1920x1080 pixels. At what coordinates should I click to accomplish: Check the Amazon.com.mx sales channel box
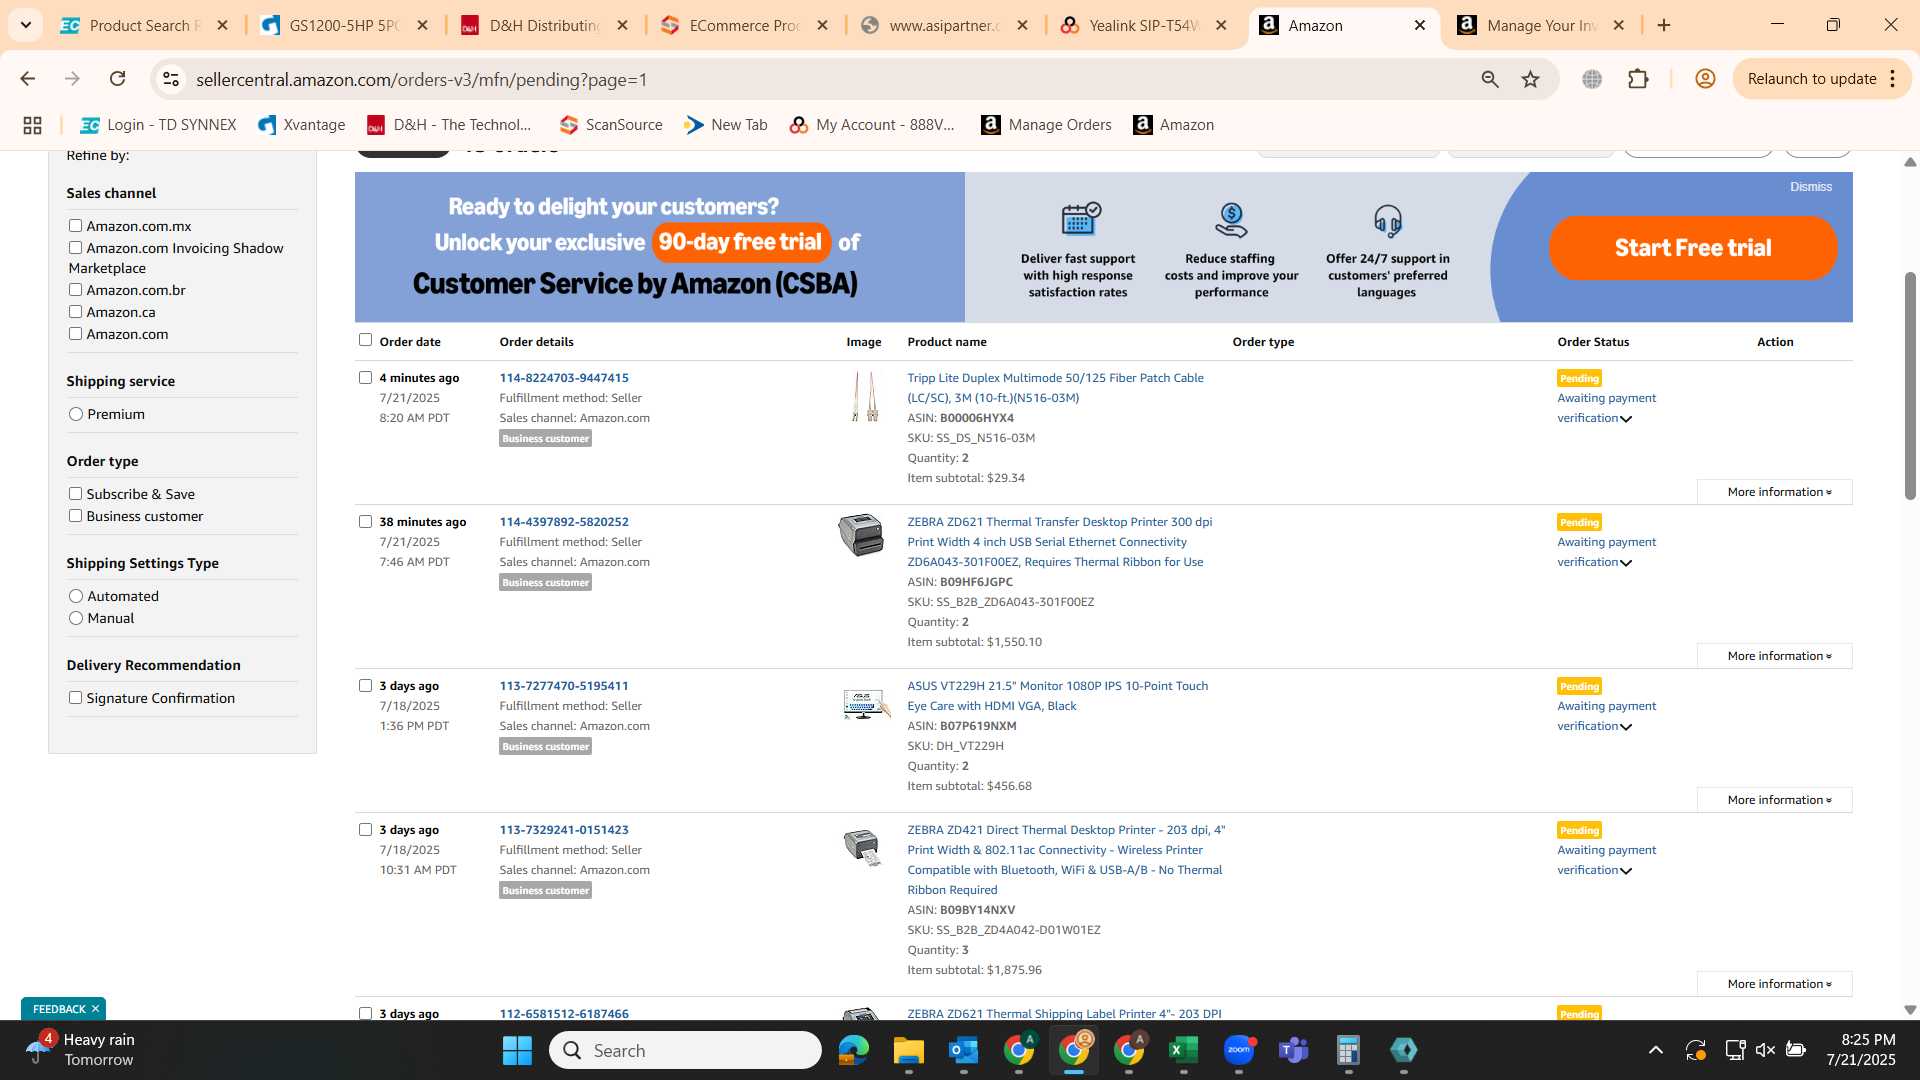(75, 226)
